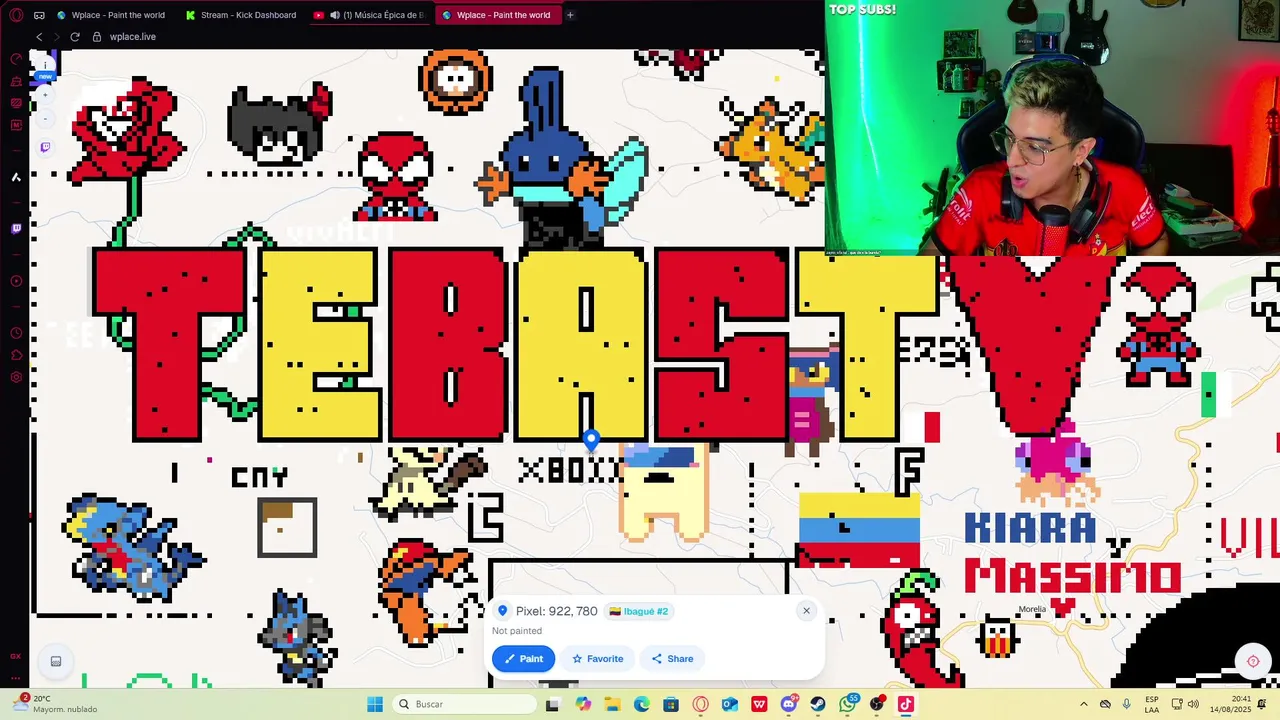The width and height of the screenshot is (1280, 720).
Task: Open the TikTok app from the taskbar
Action: coord(905,704)
